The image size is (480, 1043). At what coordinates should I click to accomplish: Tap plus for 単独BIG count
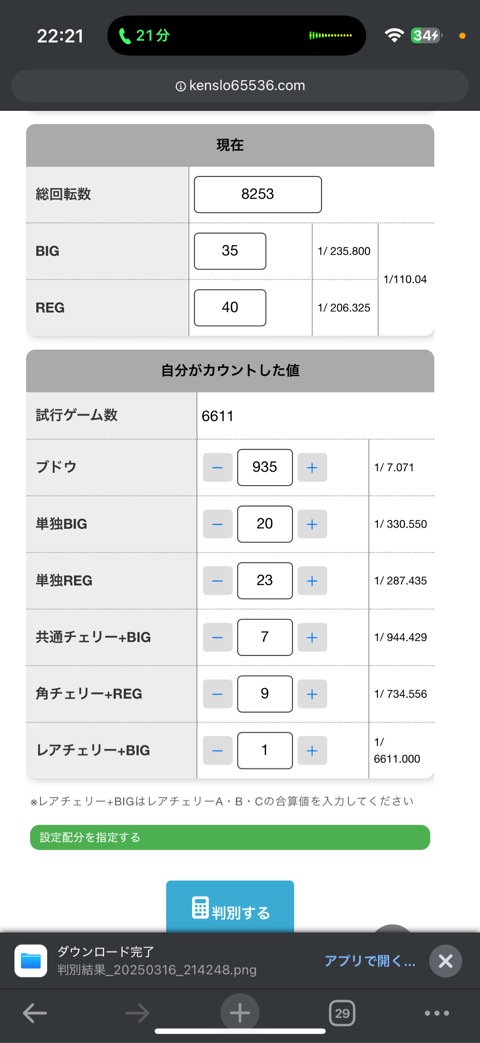pyautogui.click(x=312, y=524)
